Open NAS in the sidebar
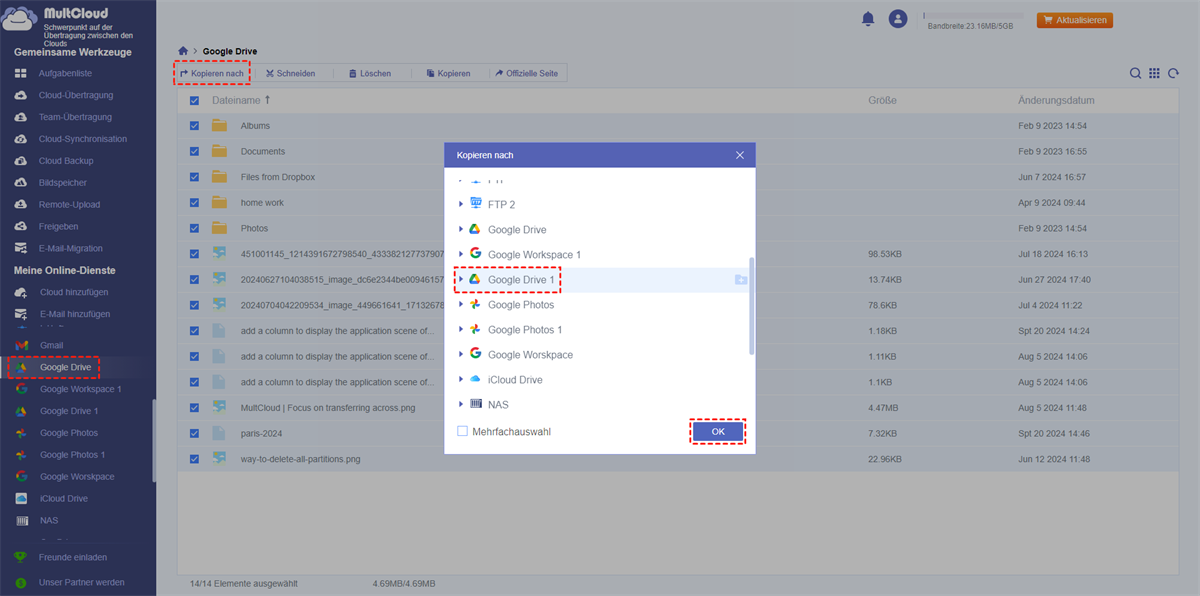1200x596 pixels. point(49,520)
